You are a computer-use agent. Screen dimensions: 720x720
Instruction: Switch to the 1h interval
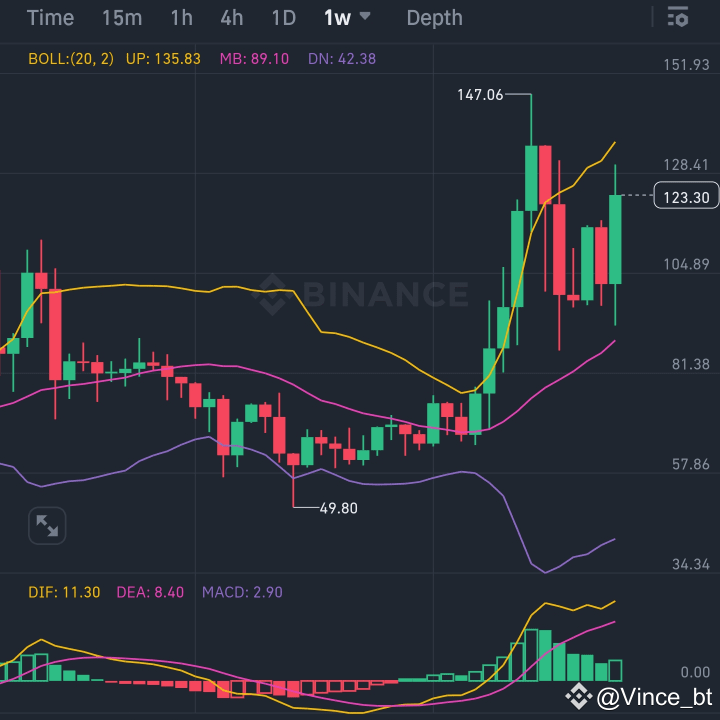click(182, 18)
